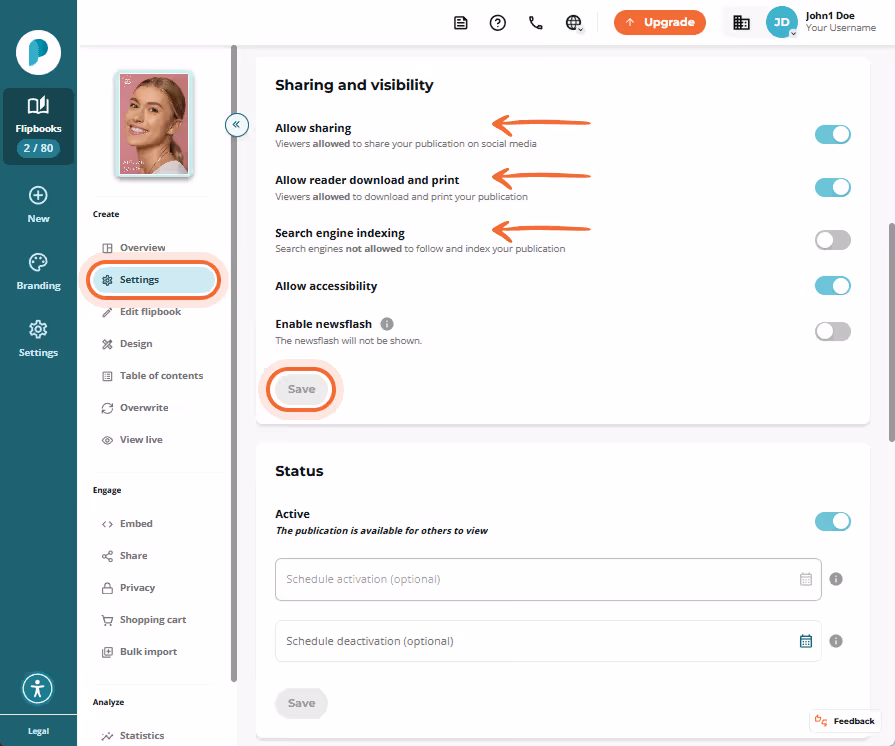Click the flipbook cover thumbnail
895x746 pixels.
[x=154, y=124]
